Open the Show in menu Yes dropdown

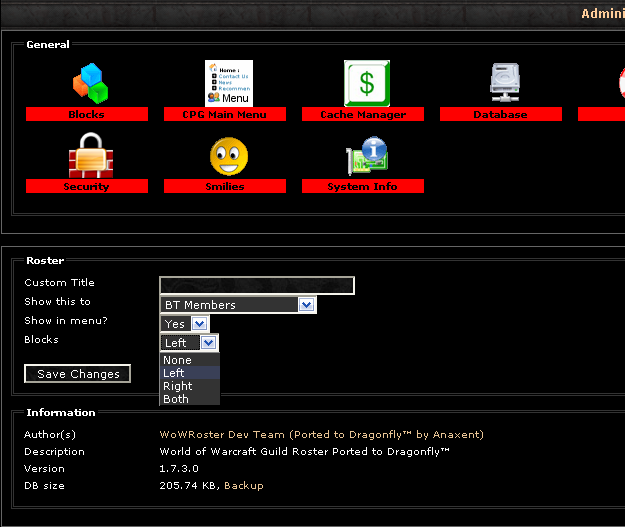pyautogui.click(x=198, y=324)
